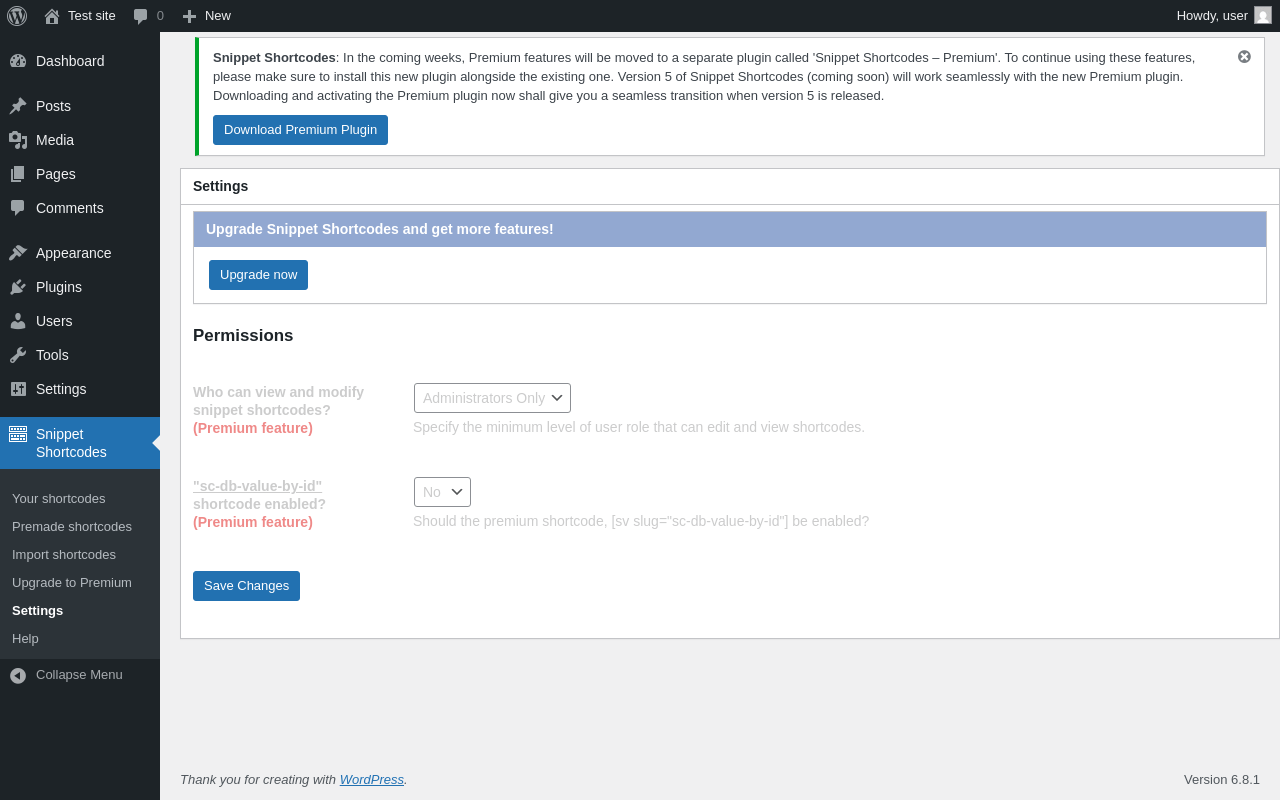
Task: Open the Dashboard menu
Action: (x=80, y=61)
